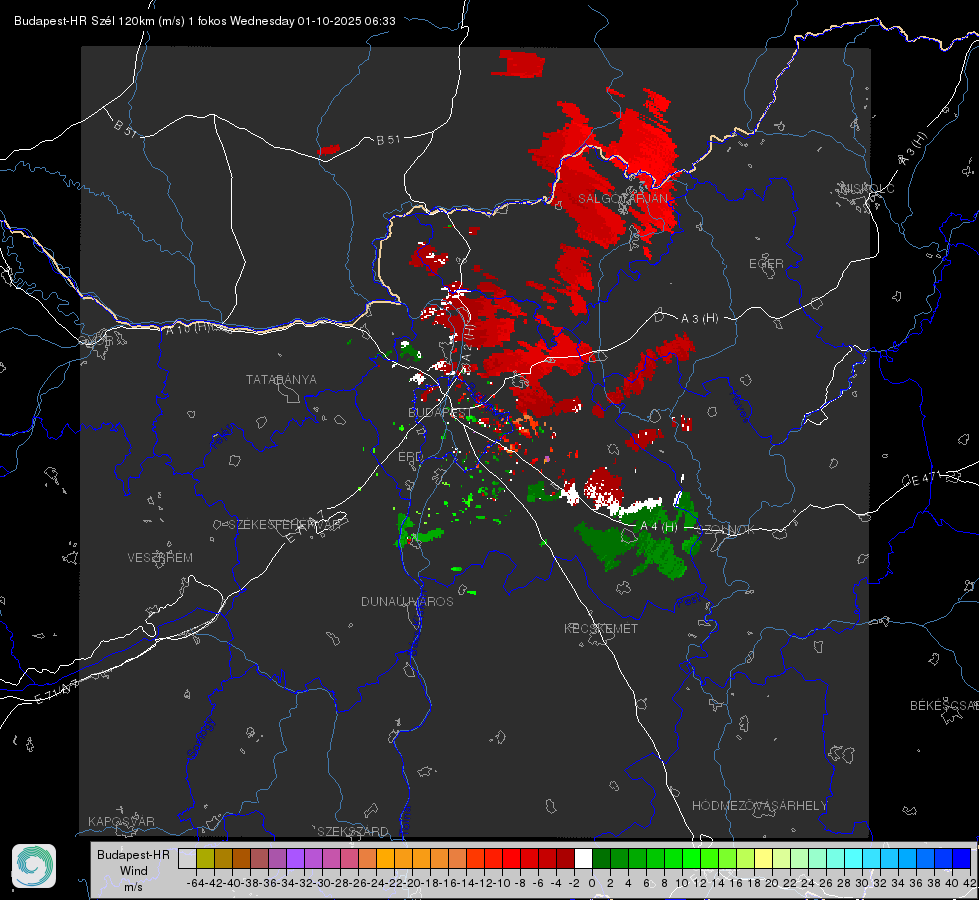Click the KAPOSVÁR city label

tap(121, 821)
